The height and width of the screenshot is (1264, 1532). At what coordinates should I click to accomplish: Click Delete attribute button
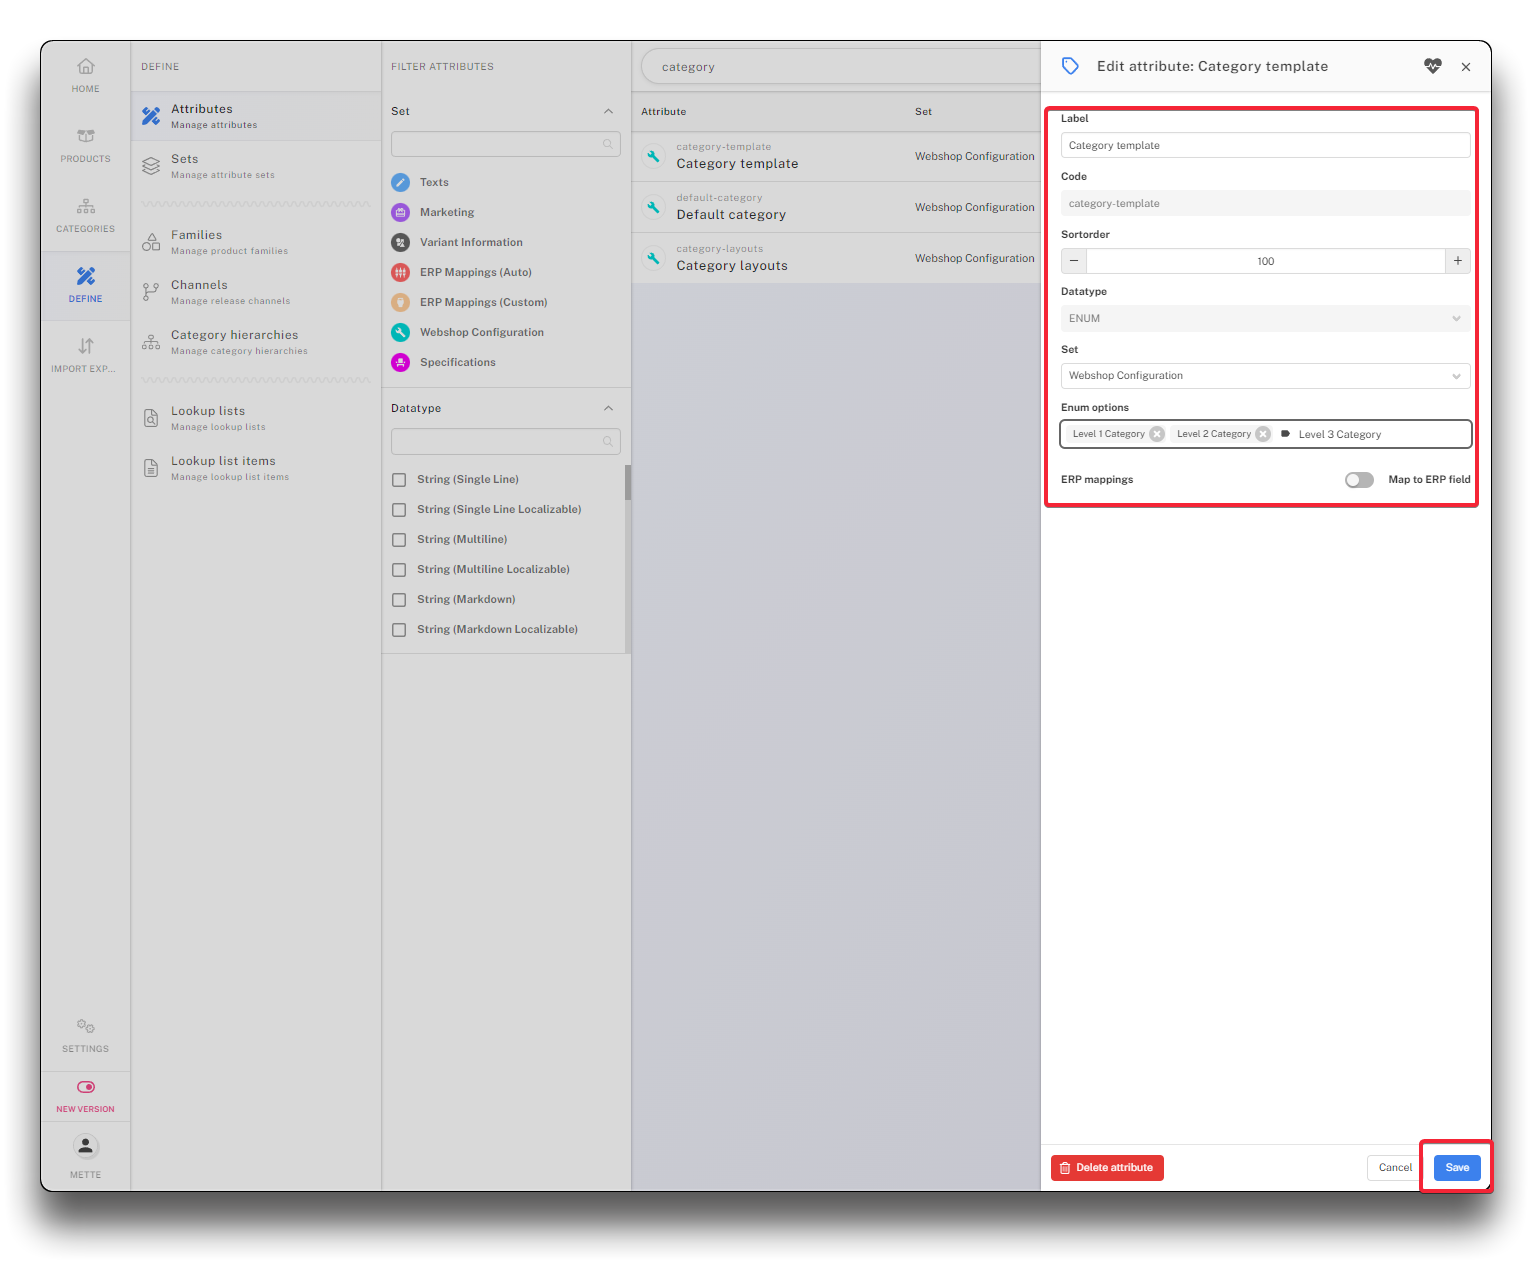point(1107,1168)
